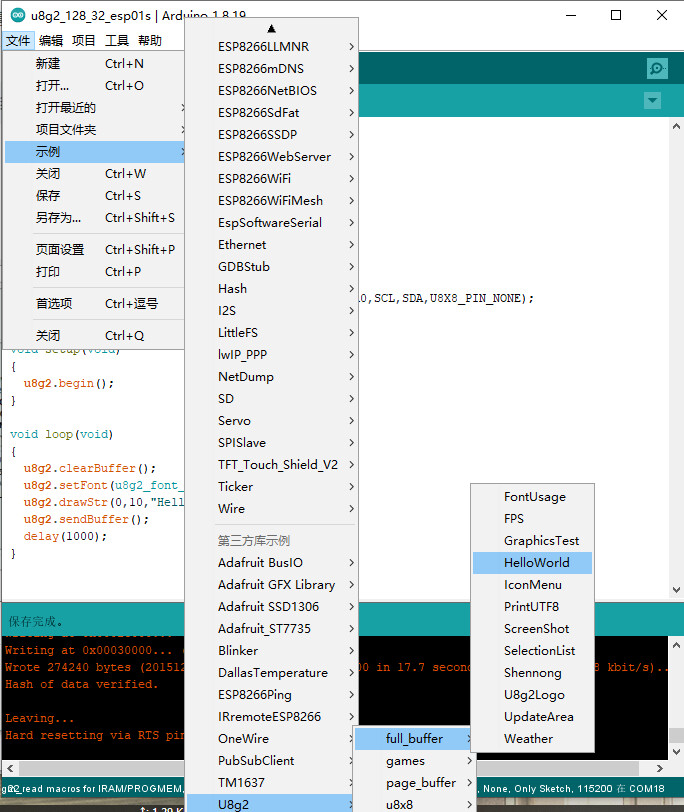Expand ESP8266LLMNR examples
The width and height of the screenshot is (684, 812).
[271, 47]
